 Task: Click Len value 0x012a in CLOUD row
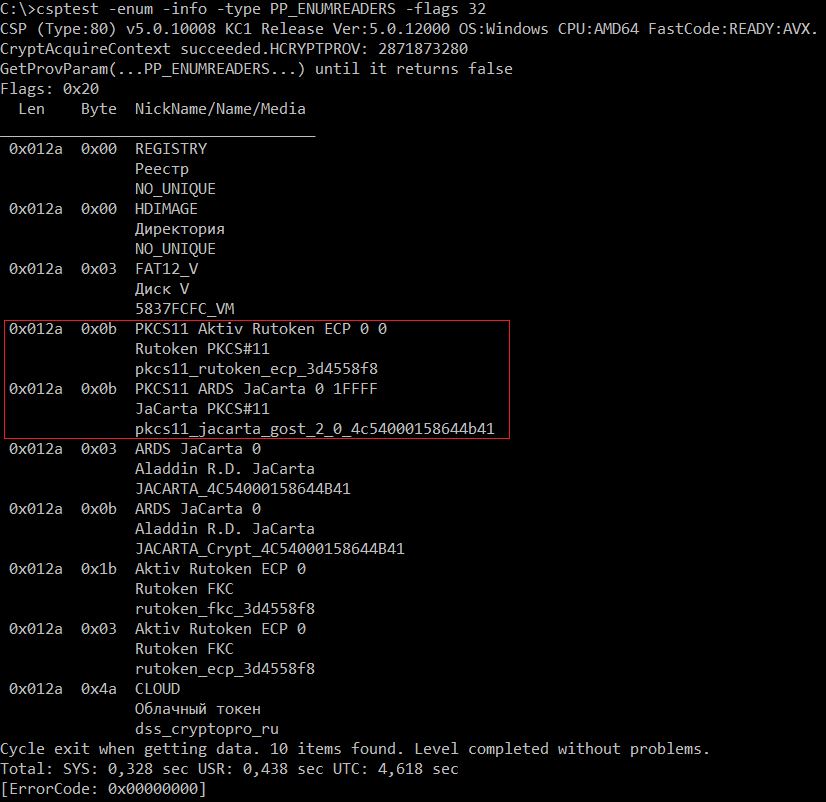click(x=36, y=689)
